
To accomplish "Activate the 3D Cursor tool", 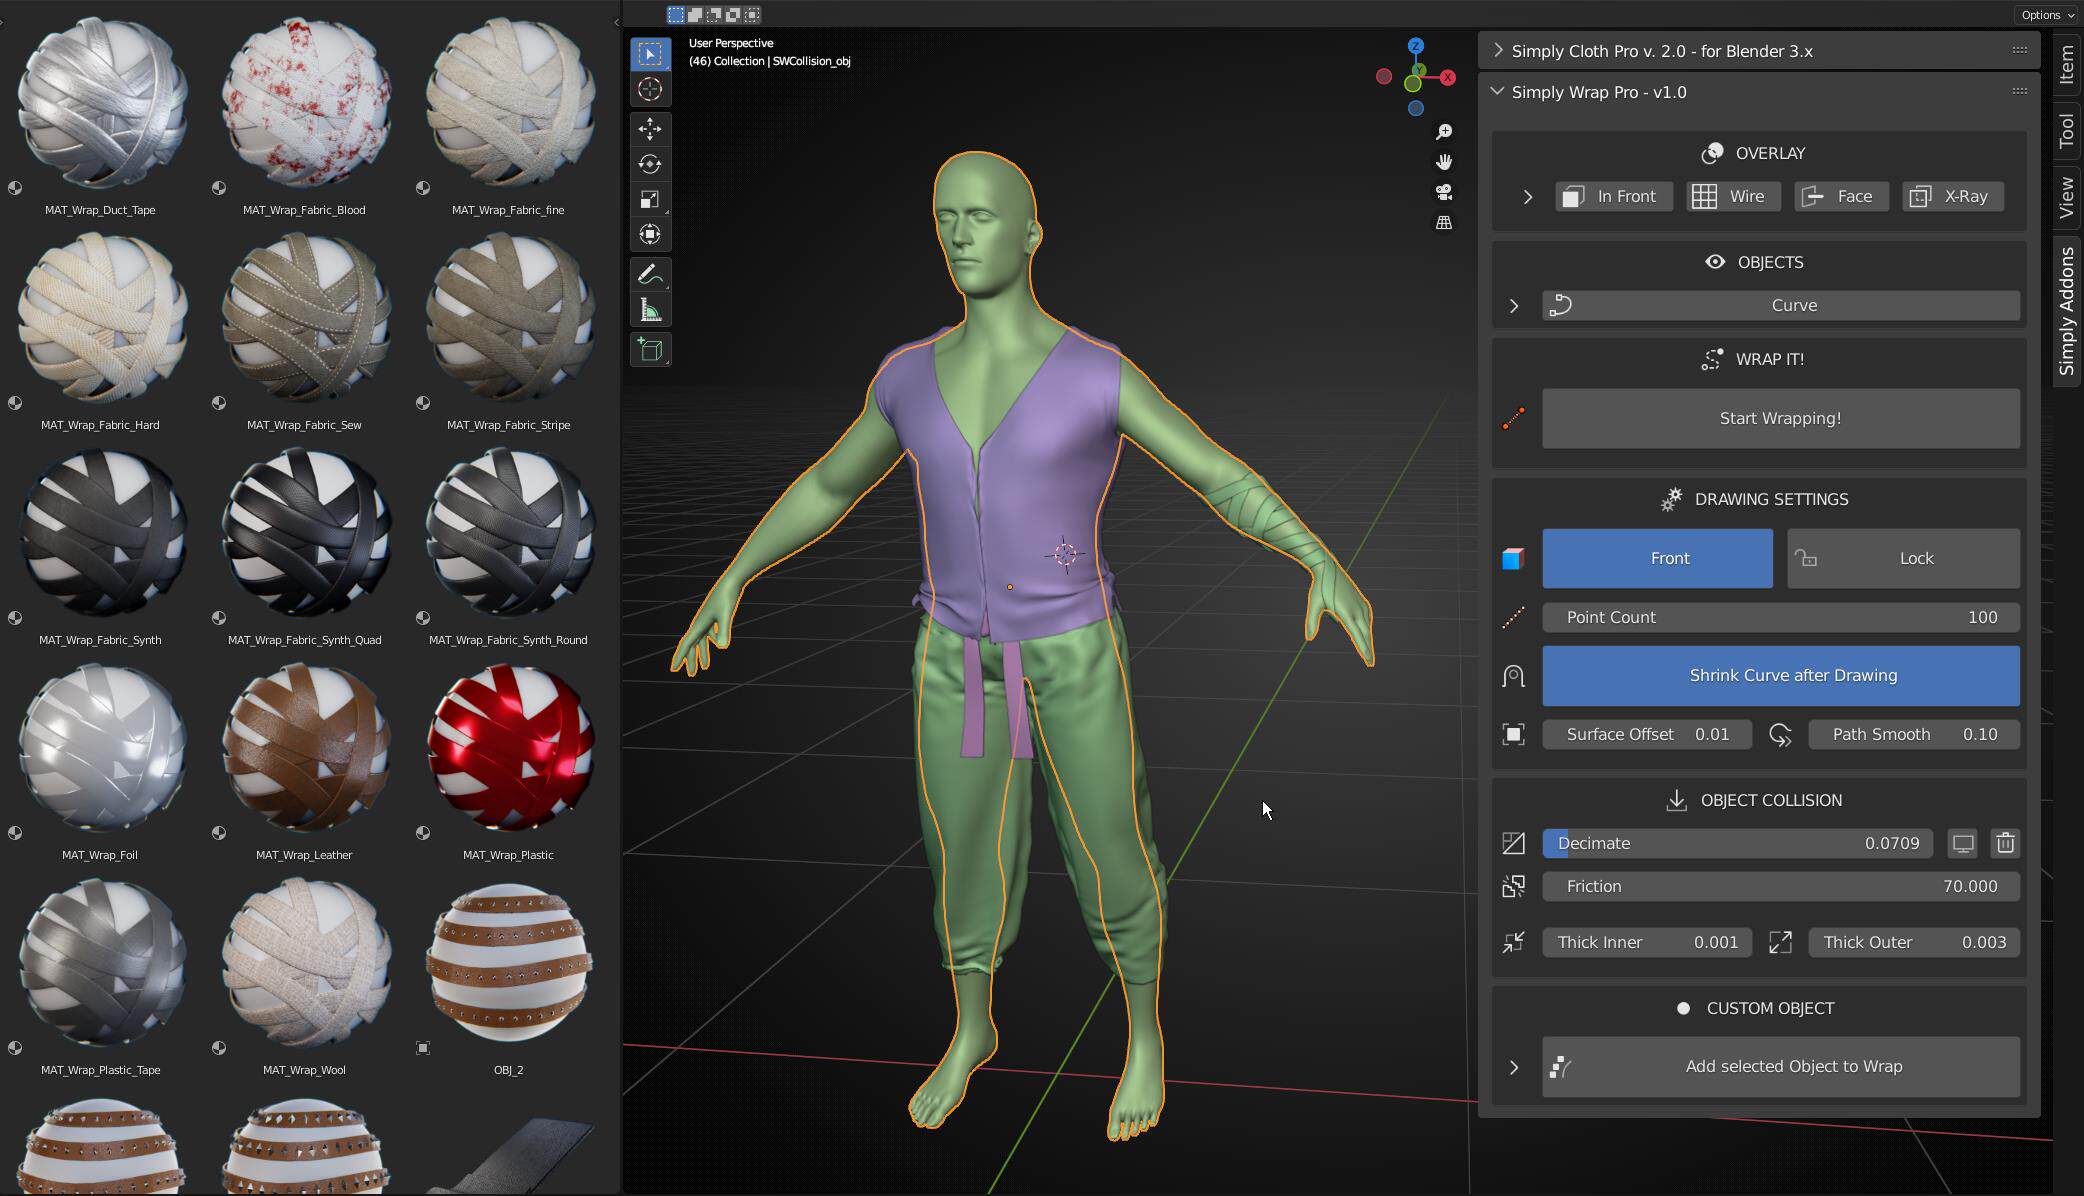I will click(x=650, y=90).
